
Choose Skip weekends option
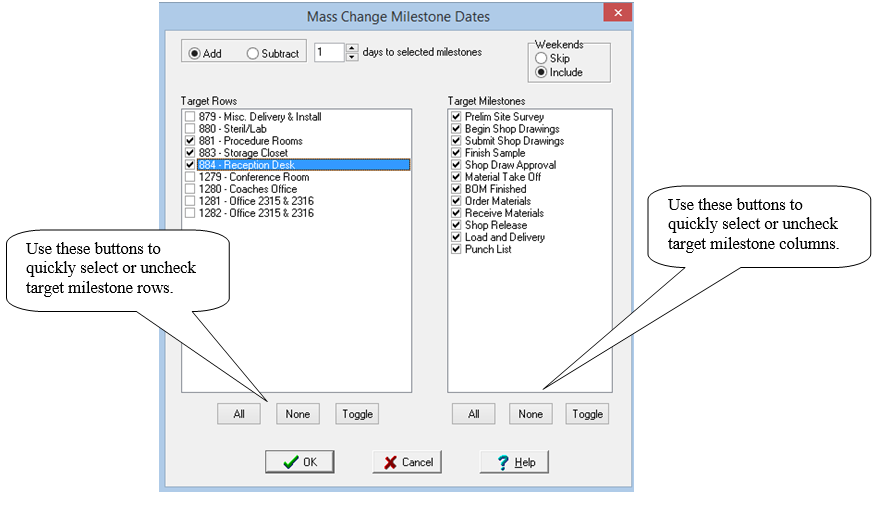(541, 59)
